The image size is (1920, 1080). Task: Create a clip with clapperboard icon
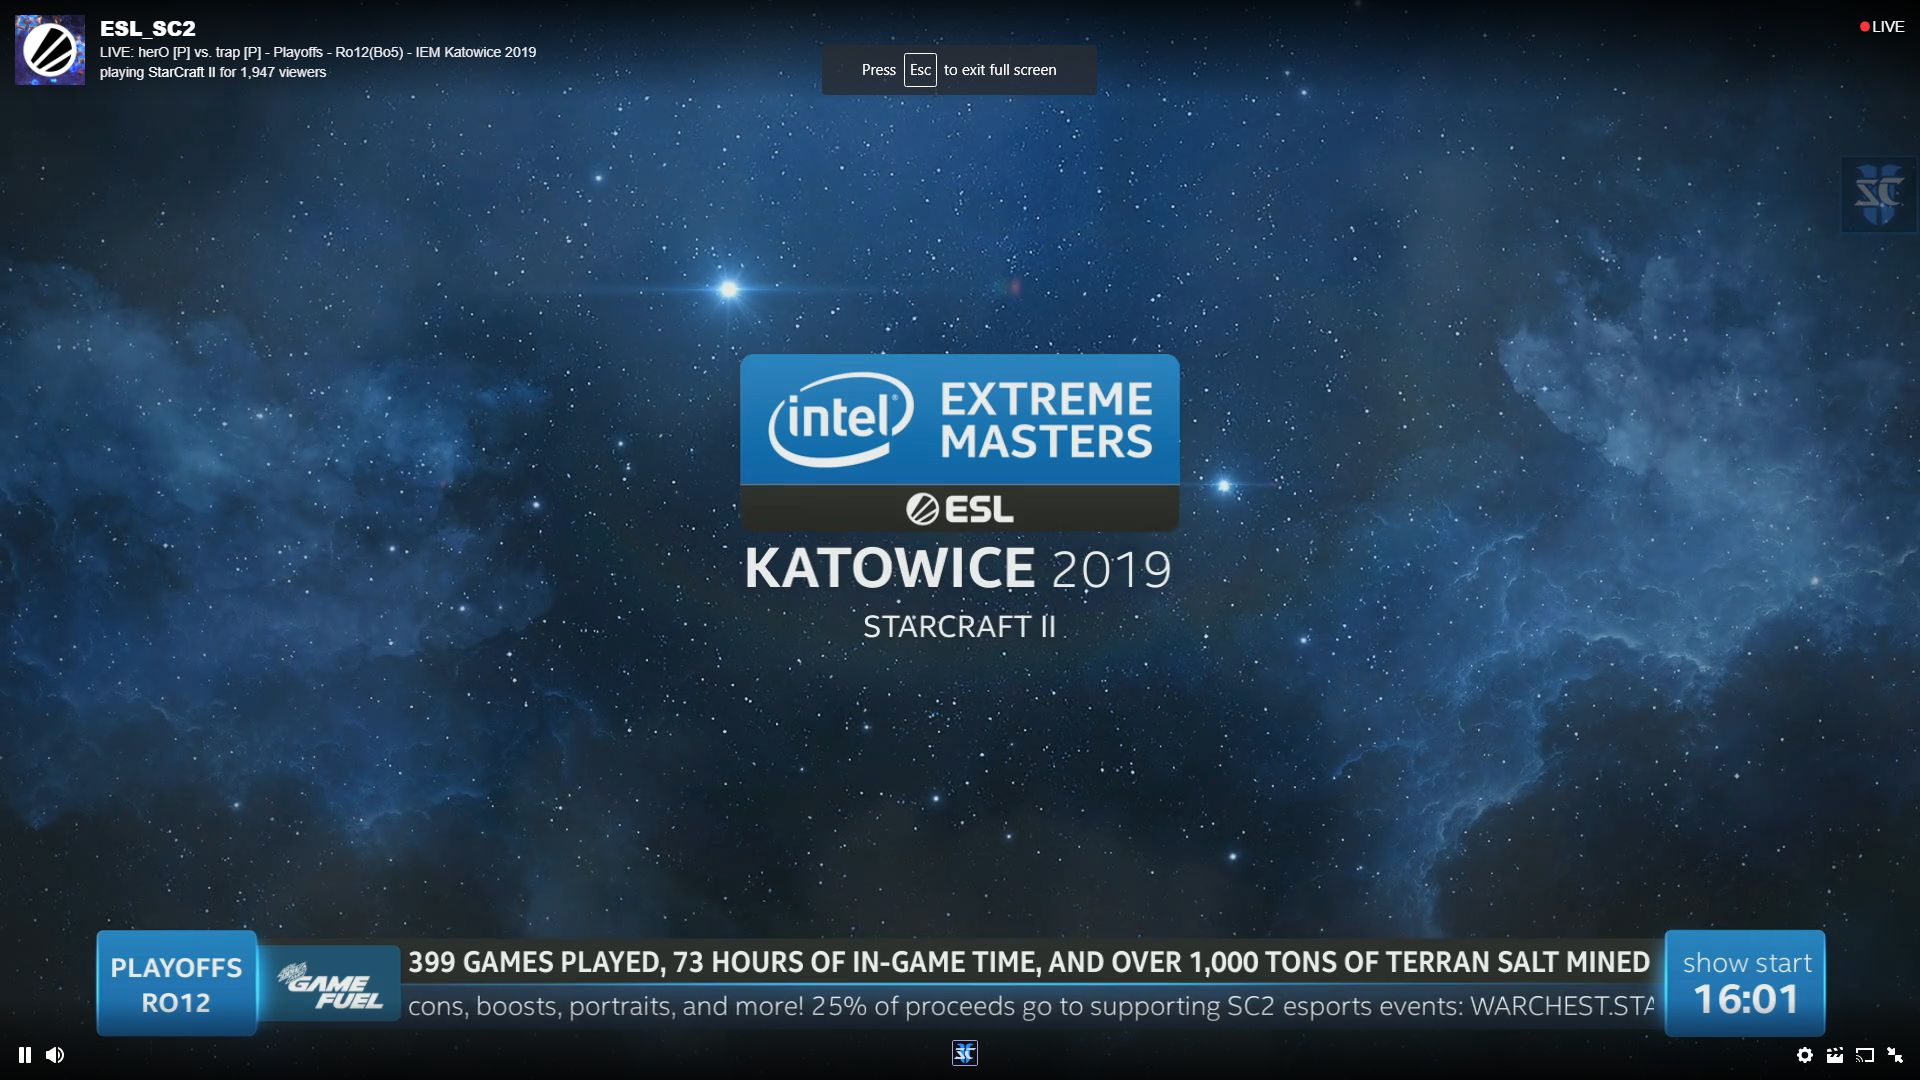coord(1834,1055)
